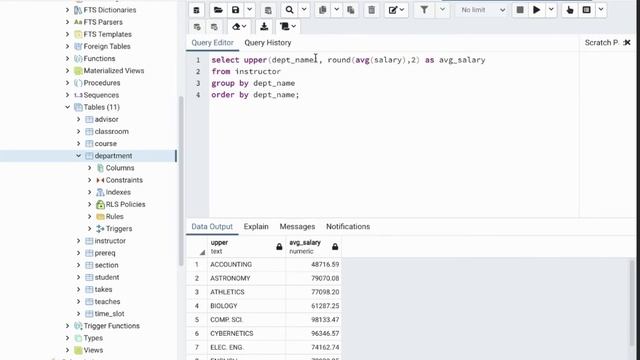The height and width of the screenshot is (360, 640).
Task: Click the Execute query play button
Action: pyautogui.click(x=537, y=10)
